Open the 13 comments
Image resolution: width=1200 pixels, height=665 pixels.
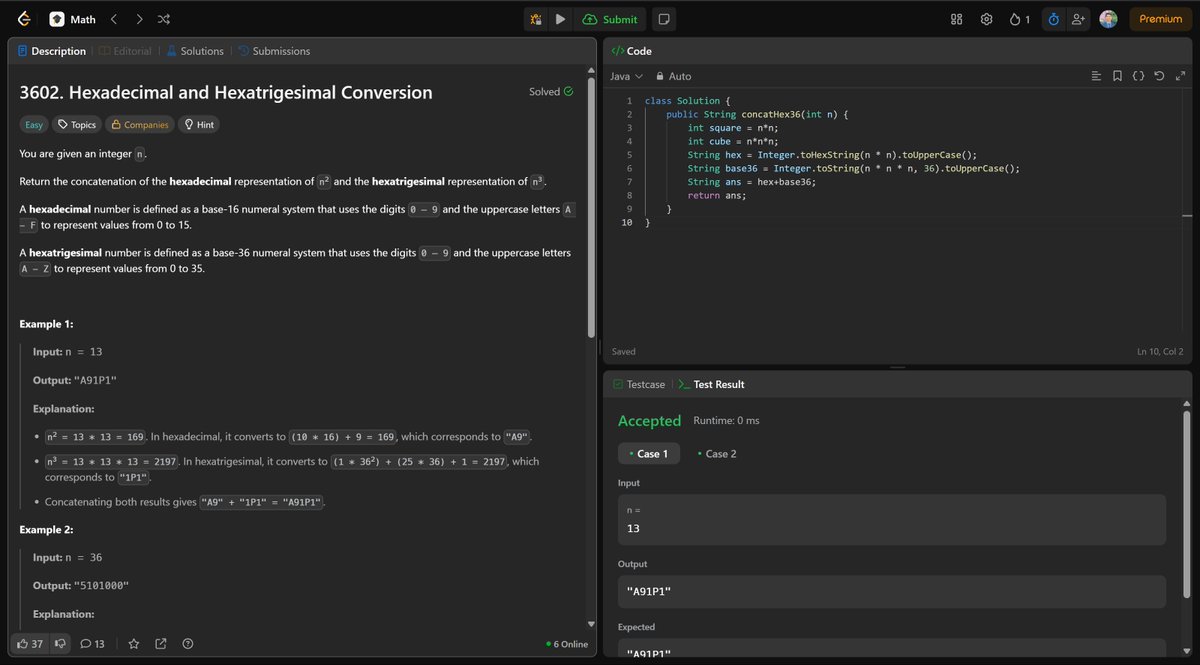pyautogui.click(x=92, y=644)
